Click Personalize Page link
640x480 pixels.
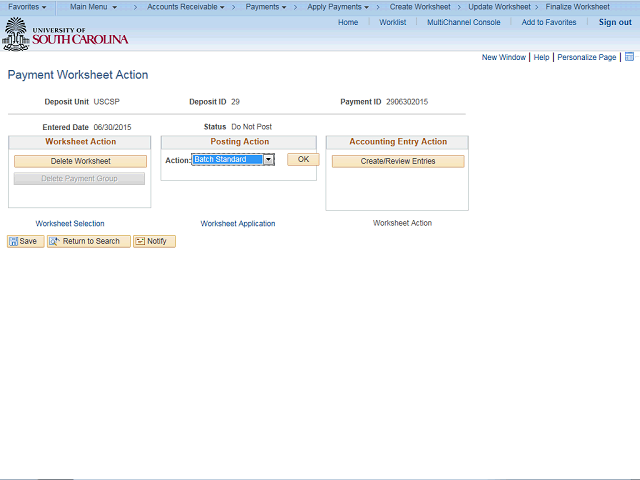pyautogui.click(x=587, y=57)
